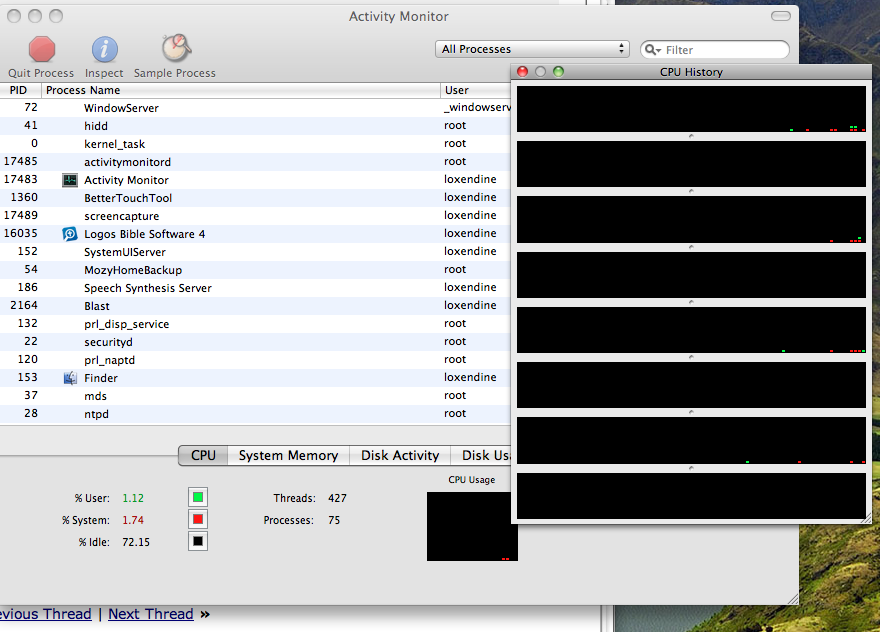Click the Sample Process icon
Viewport: 880px width, 632px height.
pos(177,48)
